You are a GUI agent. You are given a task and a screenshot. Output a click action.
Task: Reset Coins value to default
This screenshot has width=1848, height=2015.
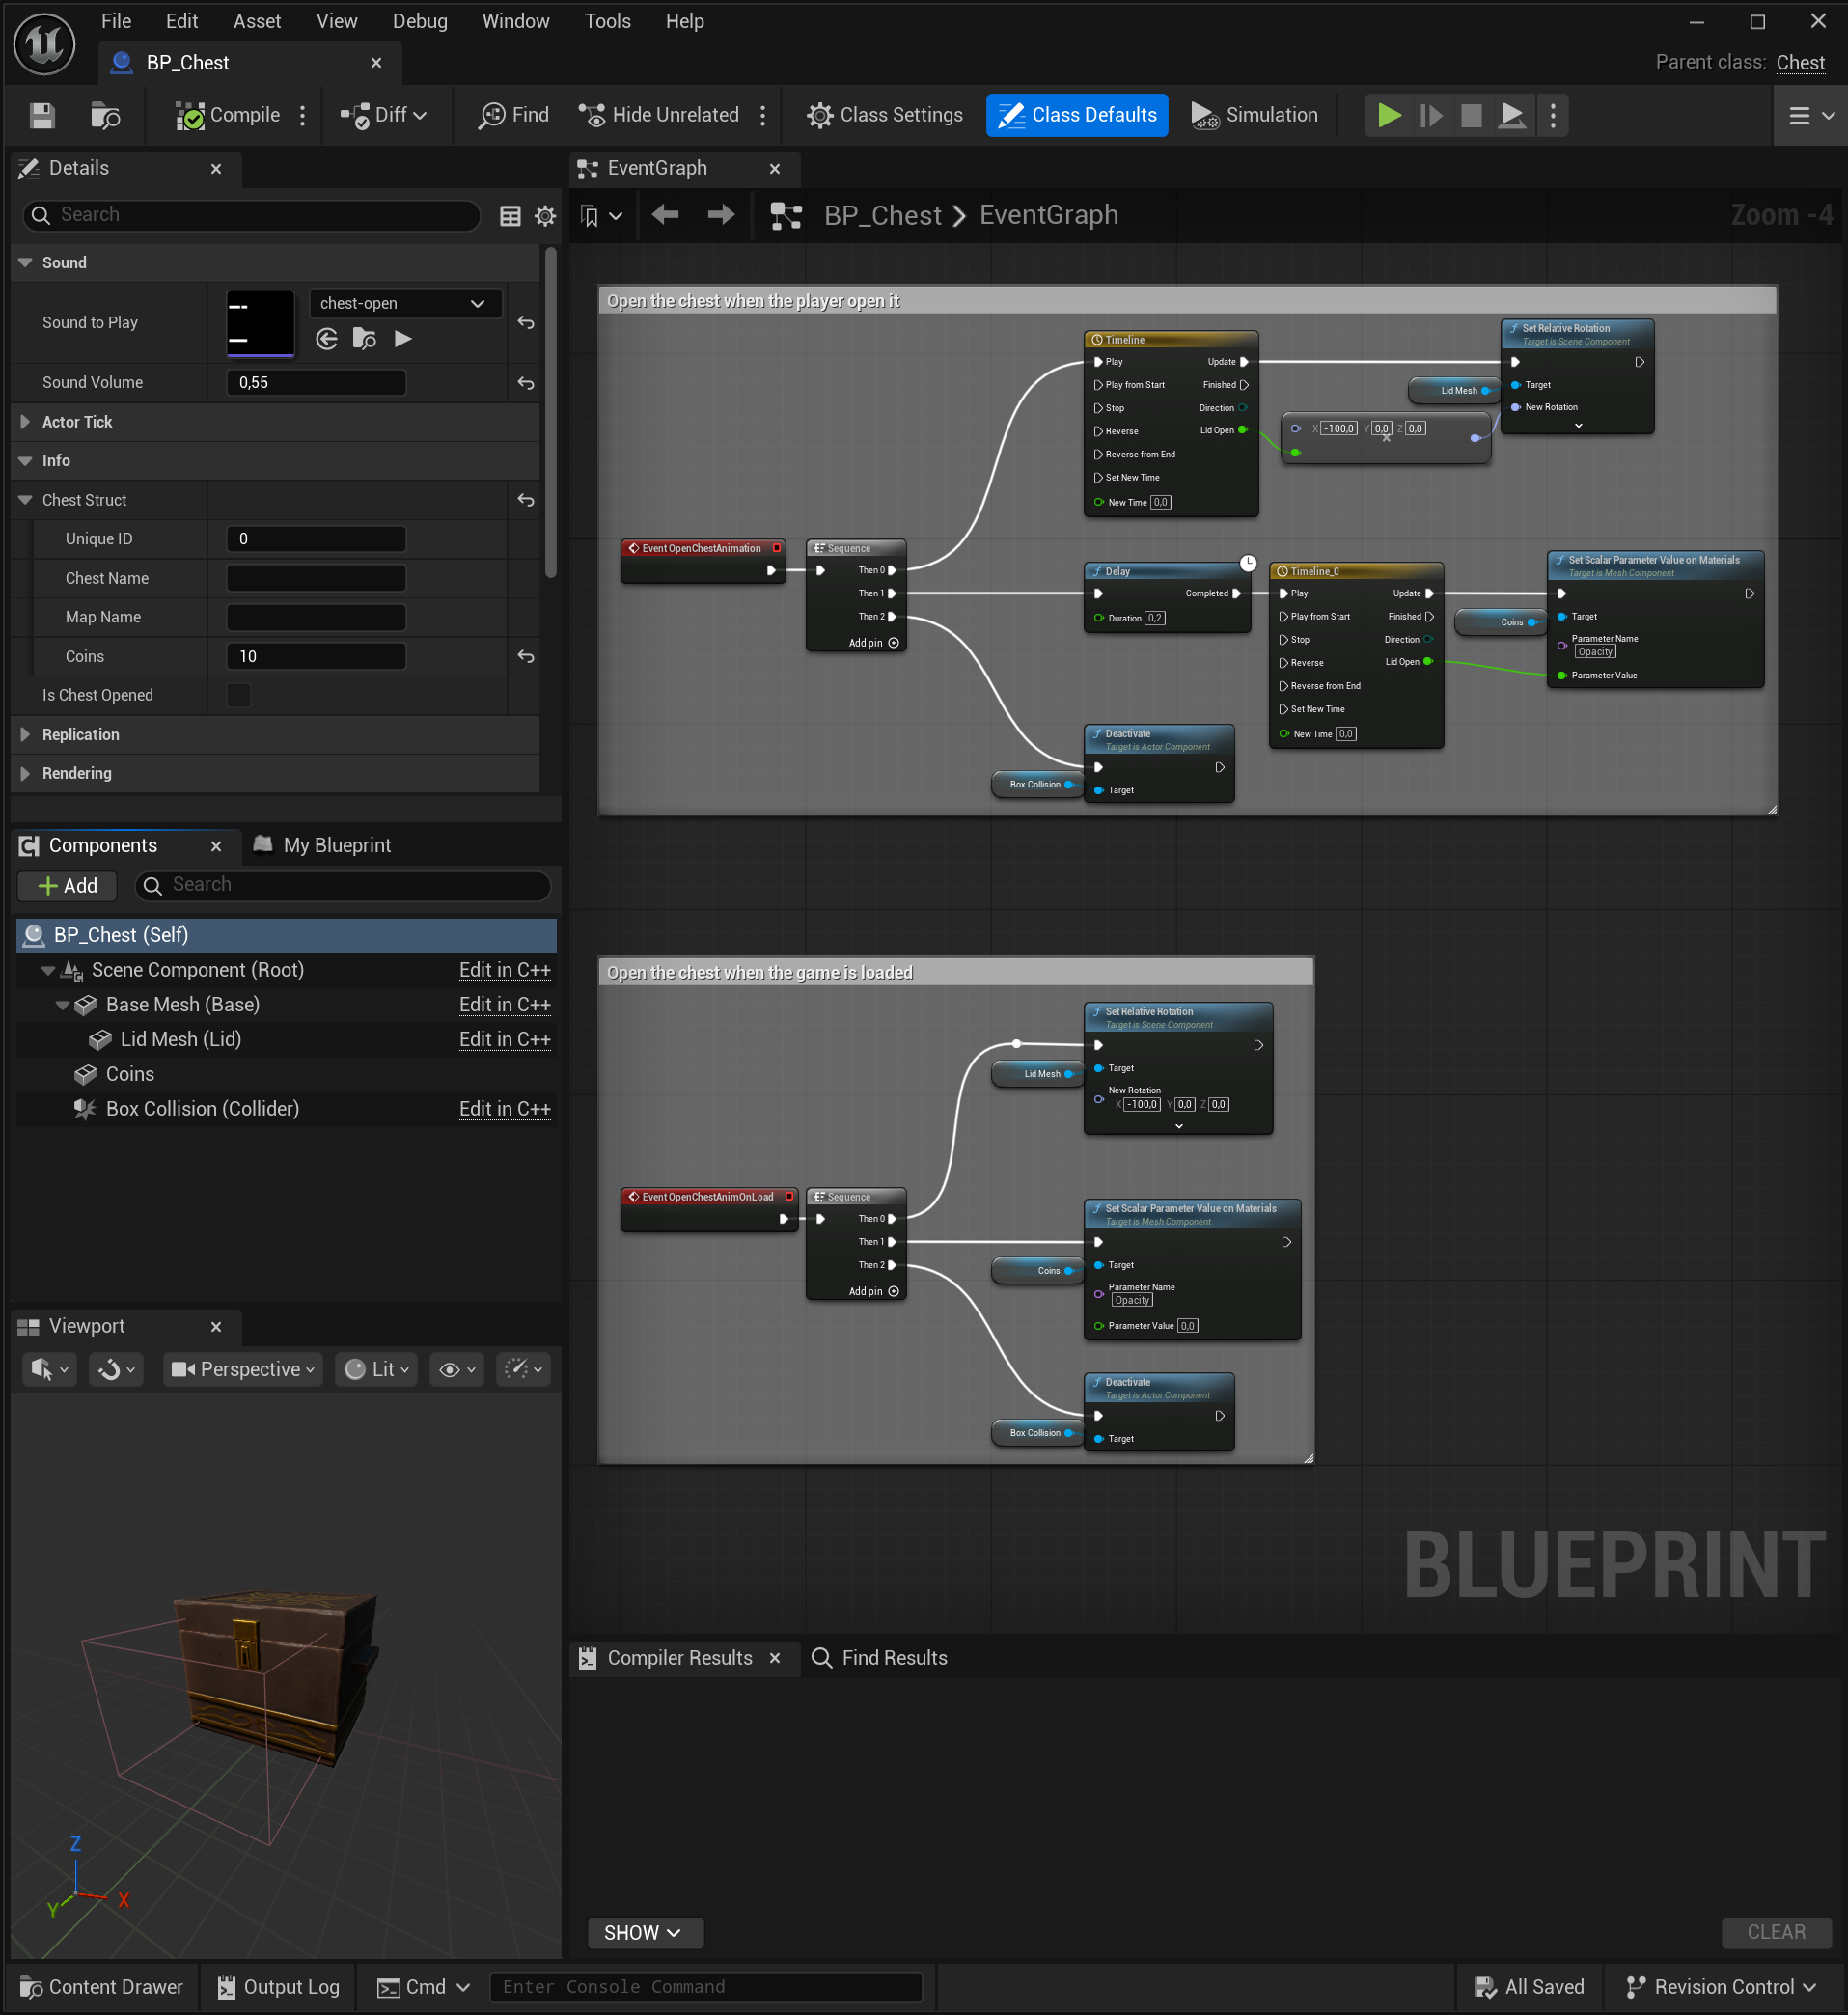[x=526, y=656]
